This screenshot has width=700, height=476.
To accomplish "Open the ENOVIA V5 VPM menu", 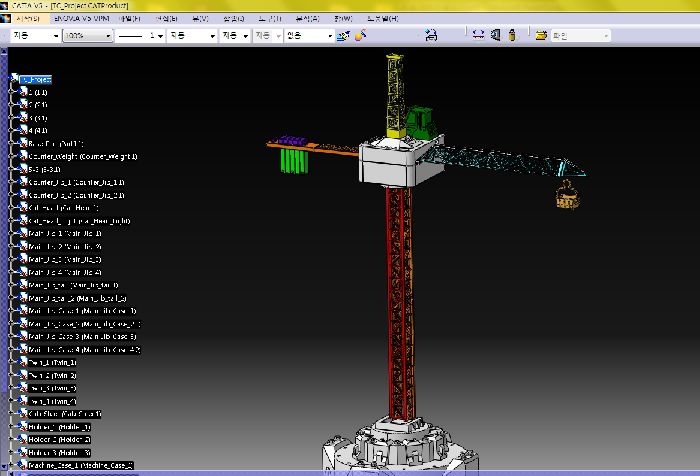I will [x=79, y=19].
